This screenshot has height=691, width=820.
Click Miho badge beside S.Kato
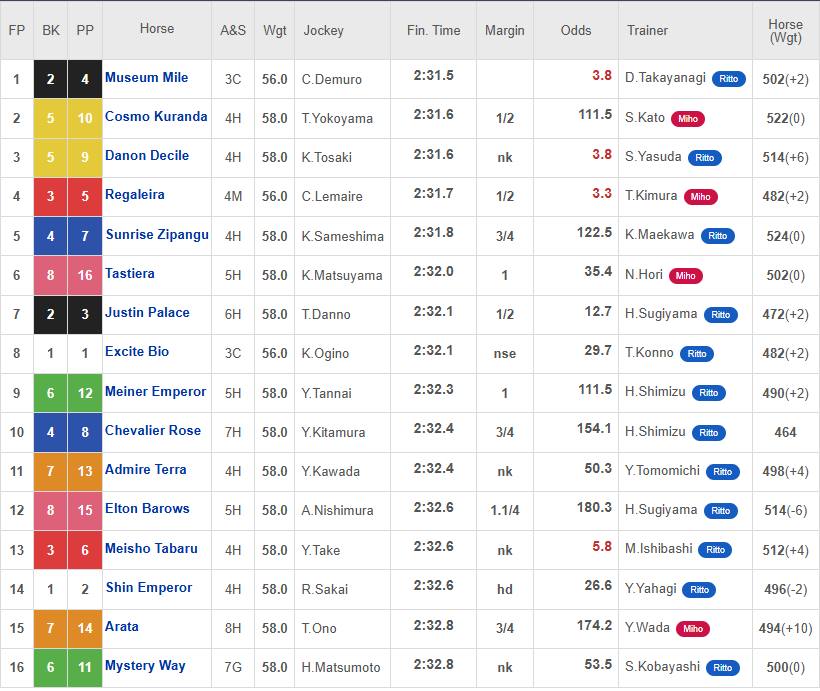pyautogui.click(x=688, y=119)
